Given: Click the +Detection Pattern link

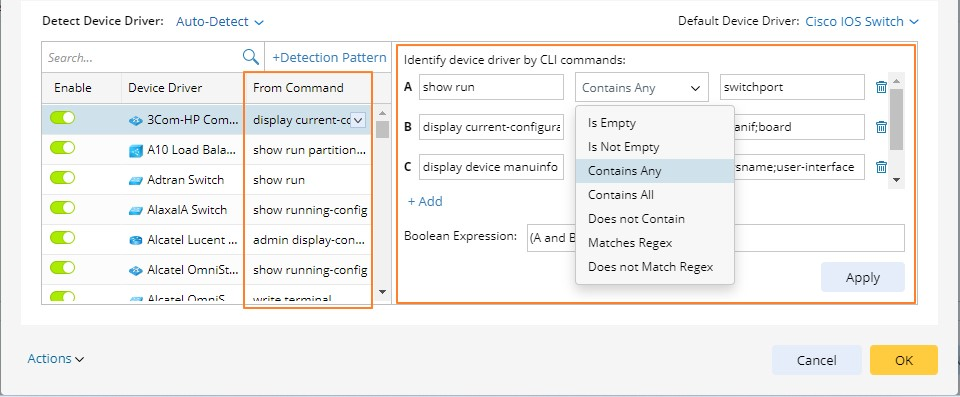Looking at the screenshot, I should click(329, 58).
